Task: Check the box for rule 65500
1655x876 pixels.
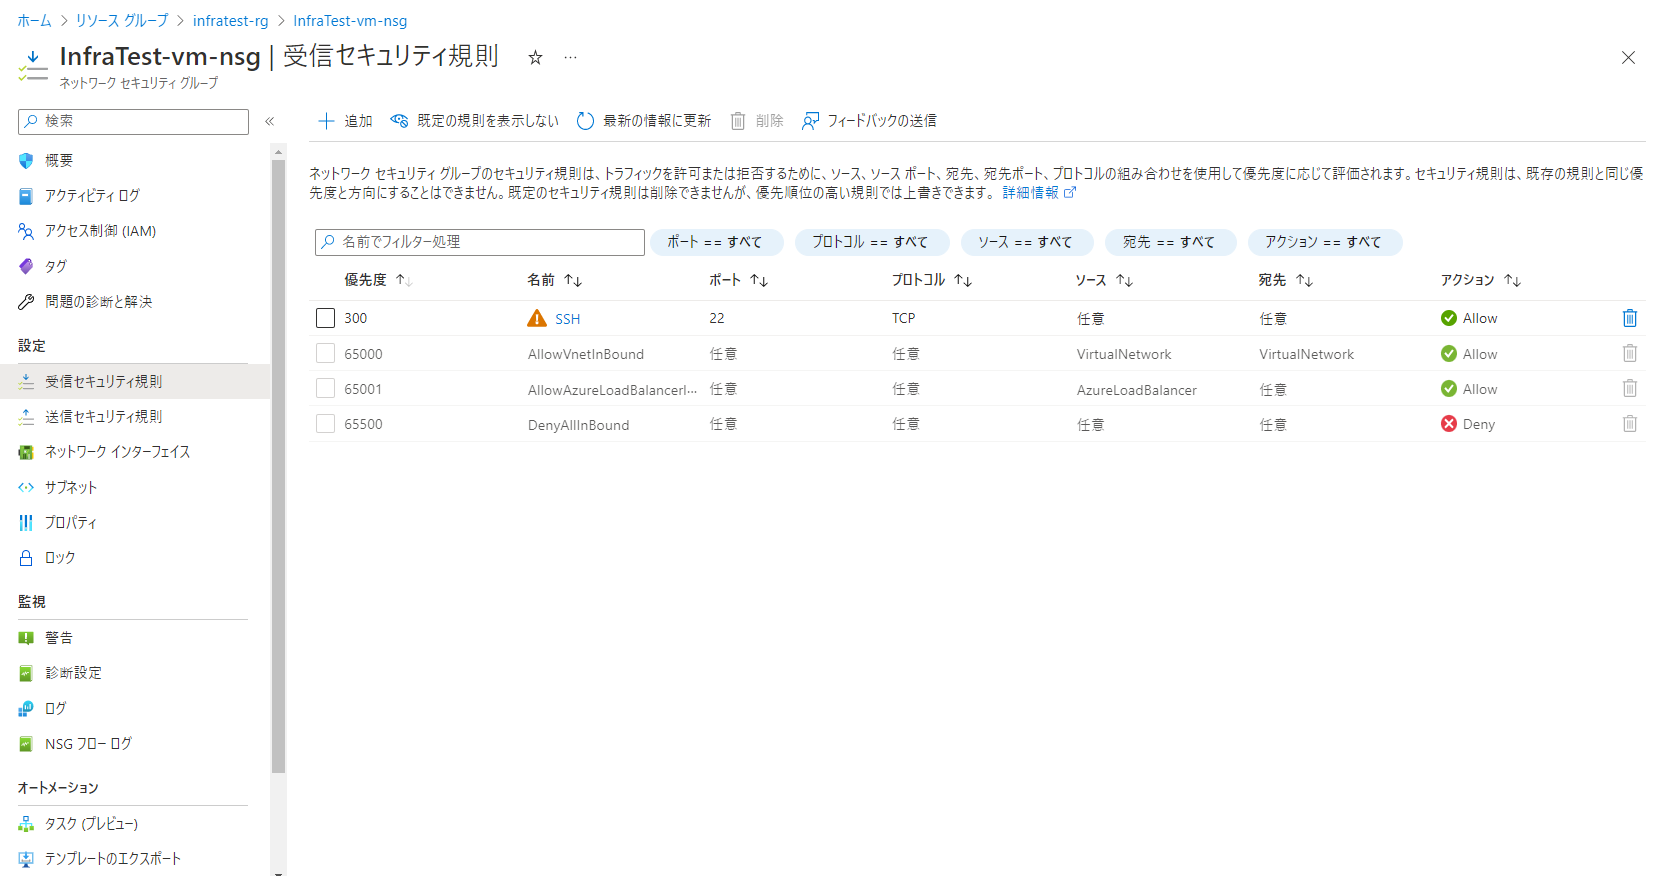Action: tap(325, 423)
